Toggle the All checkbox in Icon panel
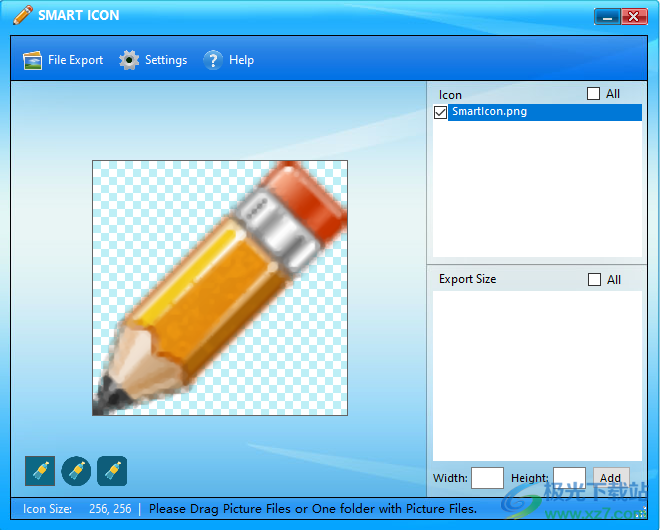660x530 pixels. (x=593, y=93)
